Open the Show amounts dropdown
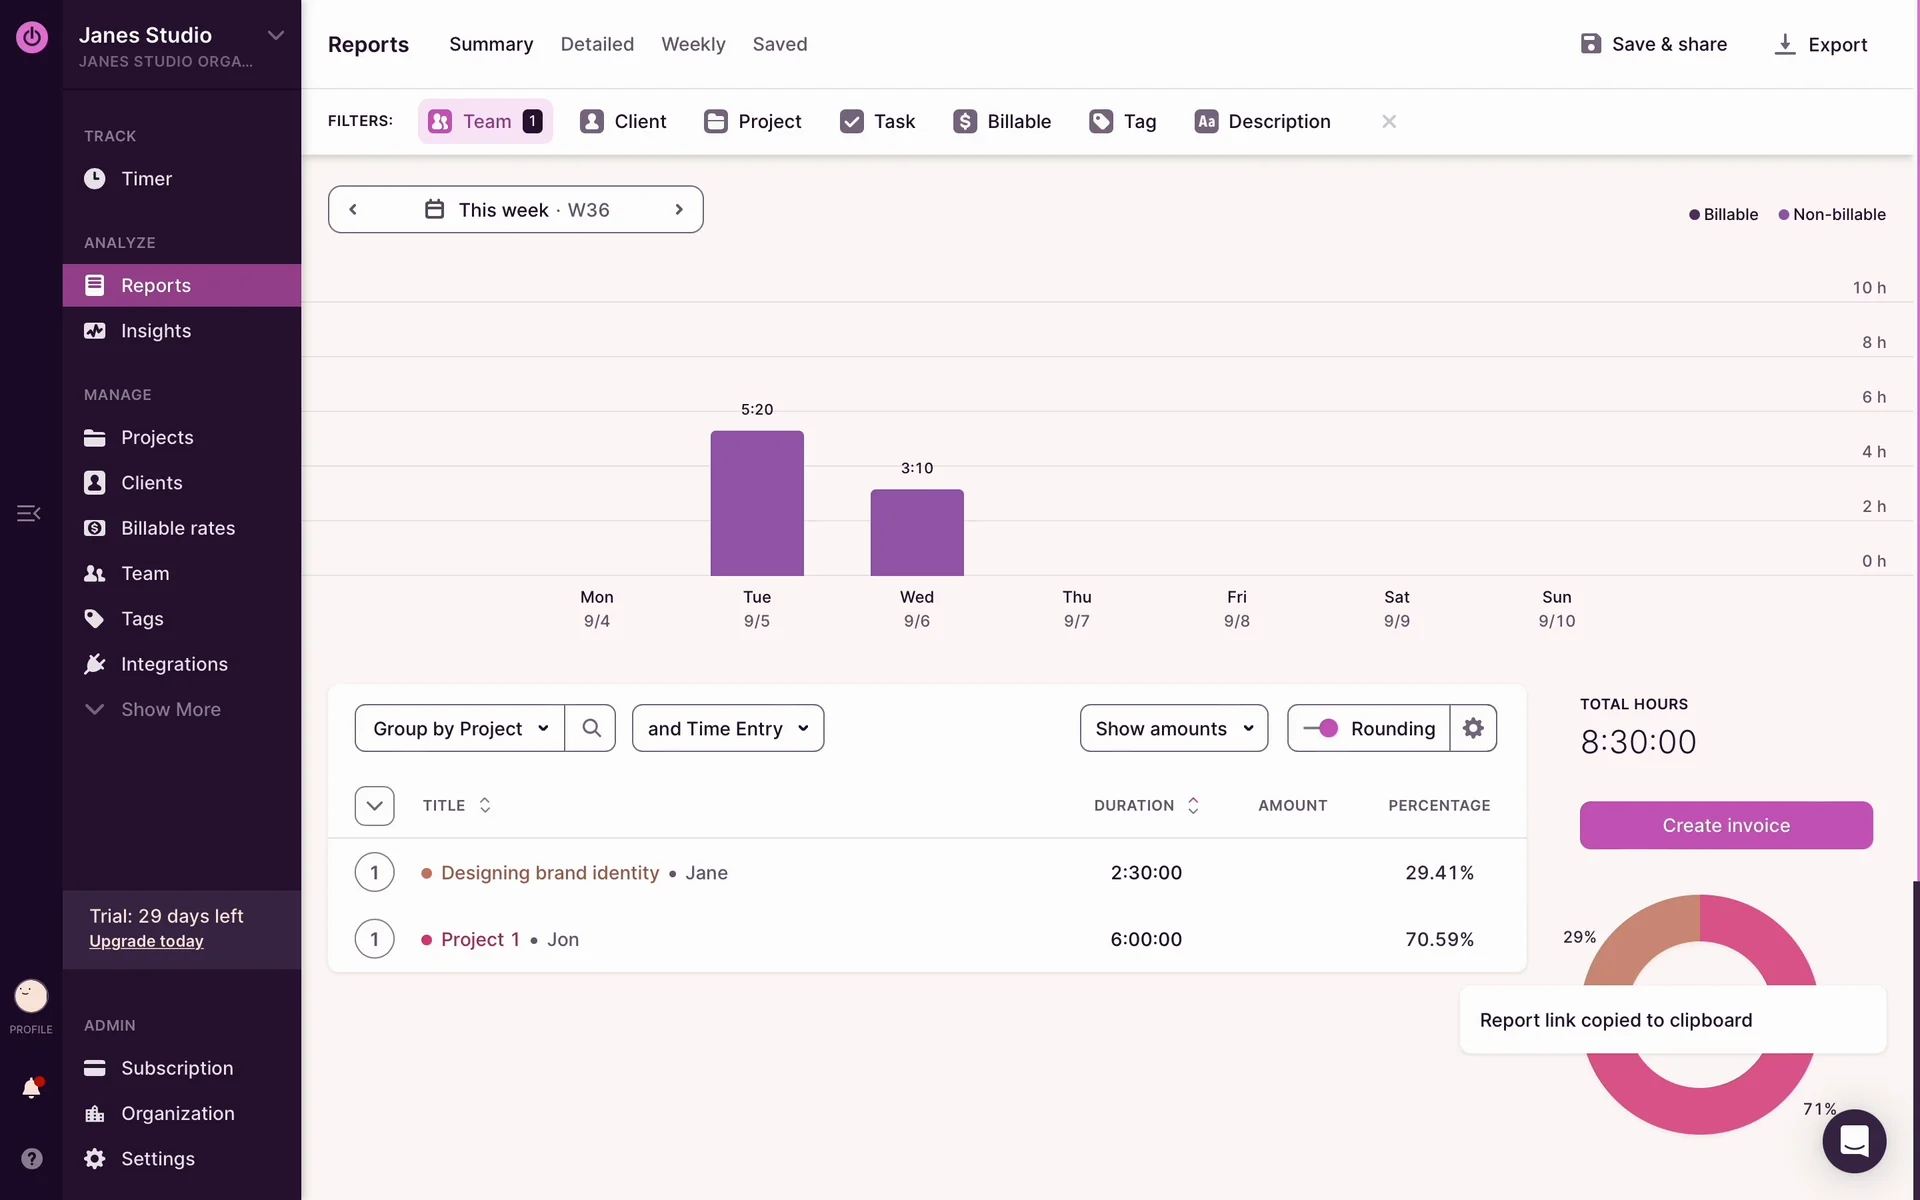Image resolution: width=1920 pixels, height=1200 pixels. point(1173,728)
